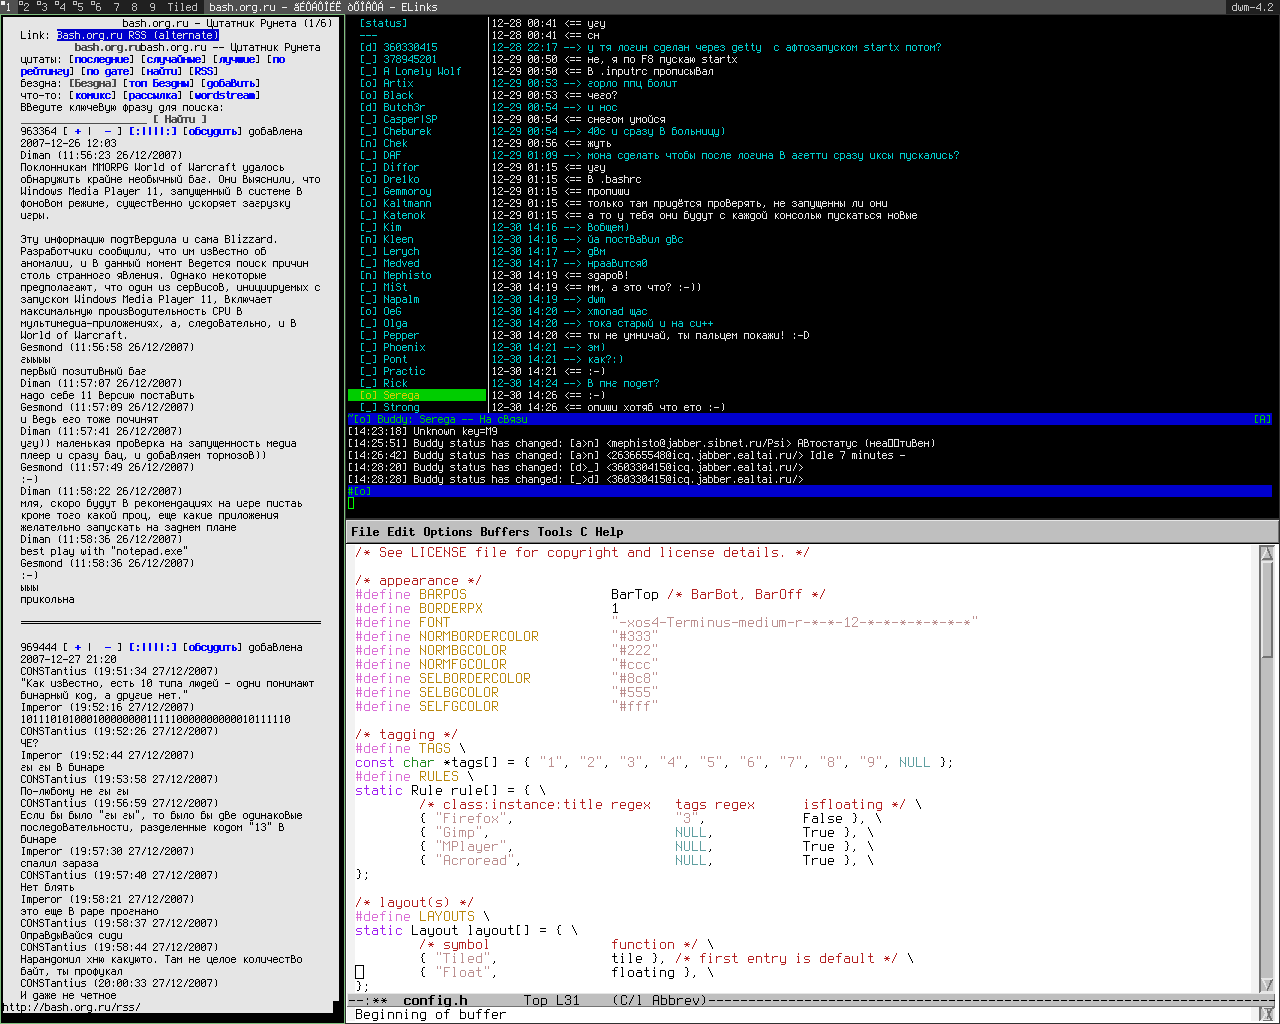Click the search phrase input field in ELinks
Viewport: 1280px width, 1024px height.
coord(83,119)
